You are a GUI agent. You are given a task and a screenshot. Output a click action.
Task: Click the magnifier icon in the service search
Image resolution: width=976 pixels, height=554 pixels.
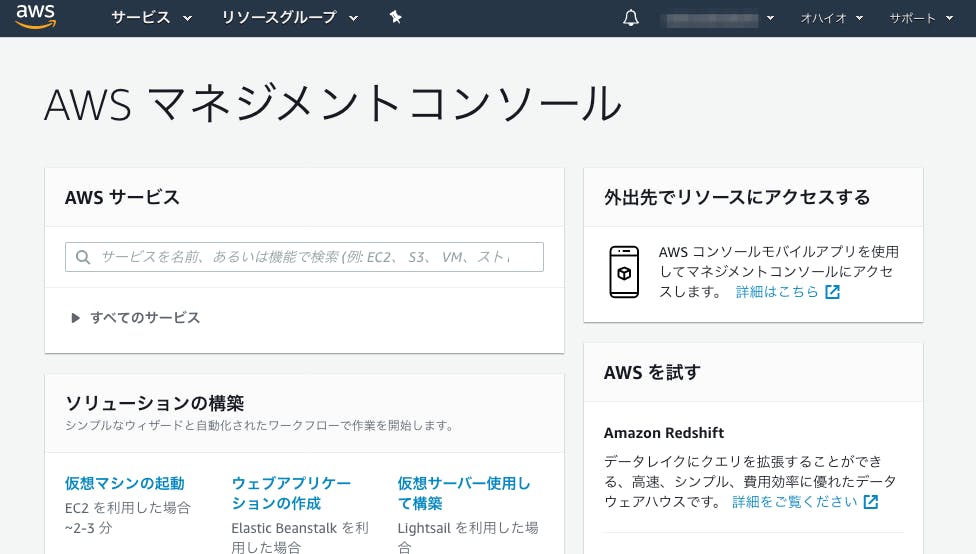pos(83,257)
